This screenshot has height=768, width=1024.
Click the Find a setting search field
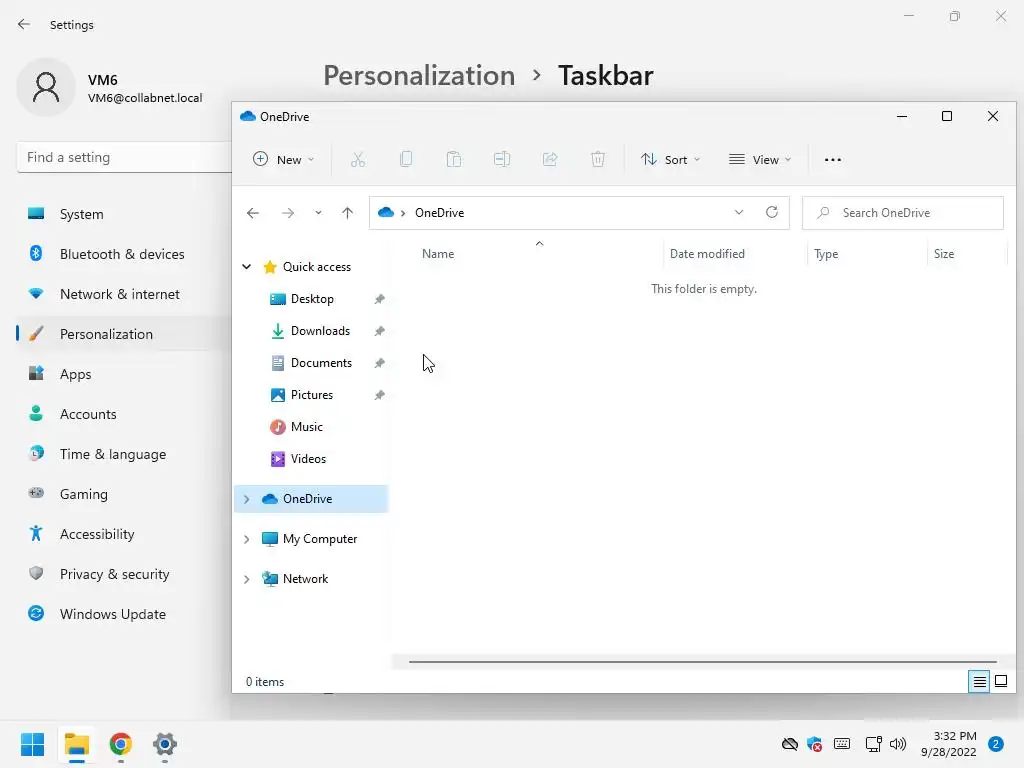(124, 157)
